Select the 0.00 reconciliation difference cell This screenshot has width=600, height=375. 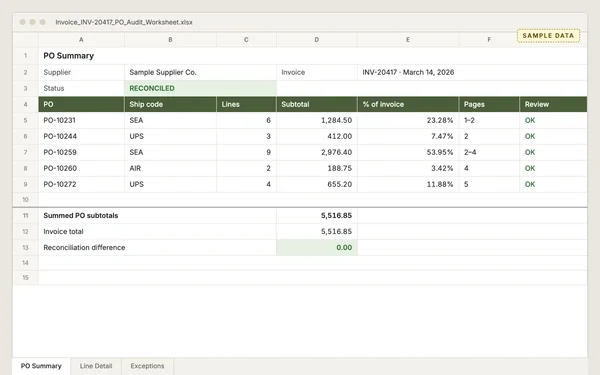pyautogui.click(x=317, y=248)
